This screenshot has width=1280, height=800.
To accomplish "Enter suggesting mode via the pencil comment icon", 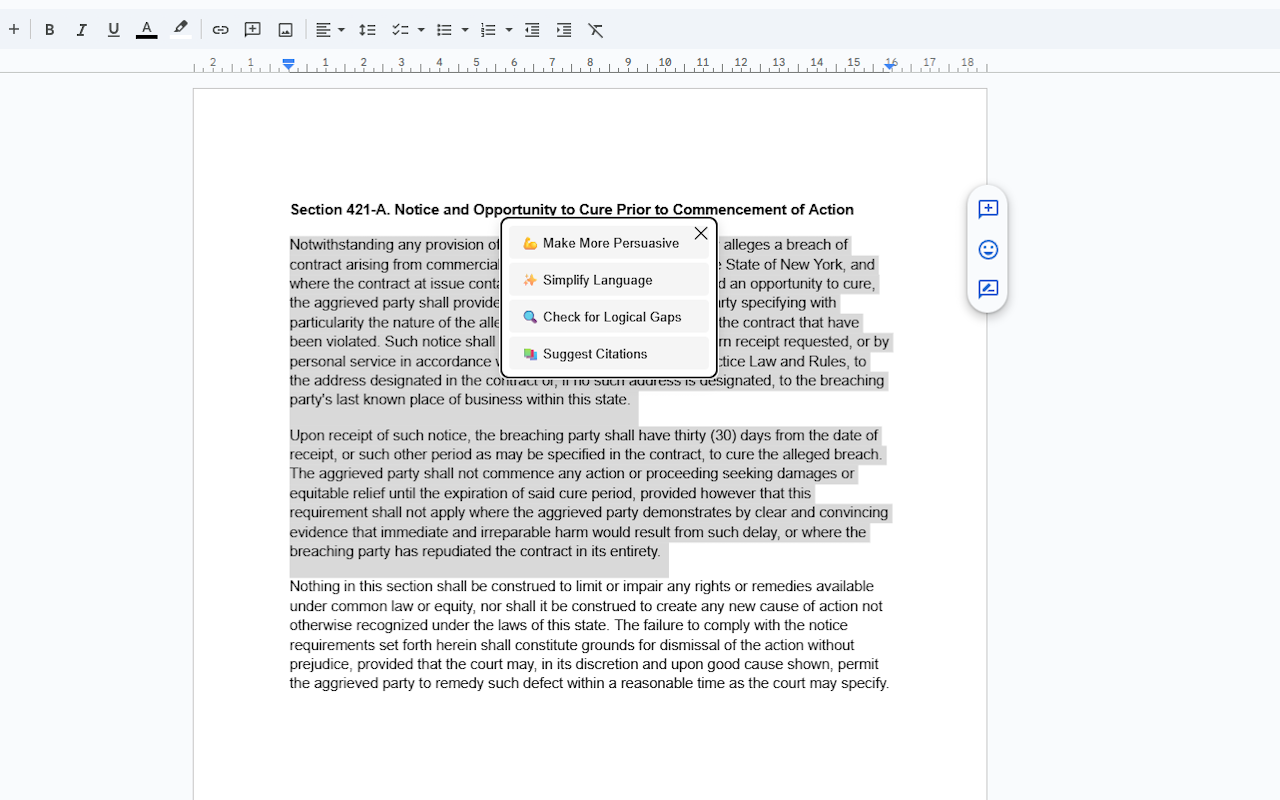I will click(988, 289).
